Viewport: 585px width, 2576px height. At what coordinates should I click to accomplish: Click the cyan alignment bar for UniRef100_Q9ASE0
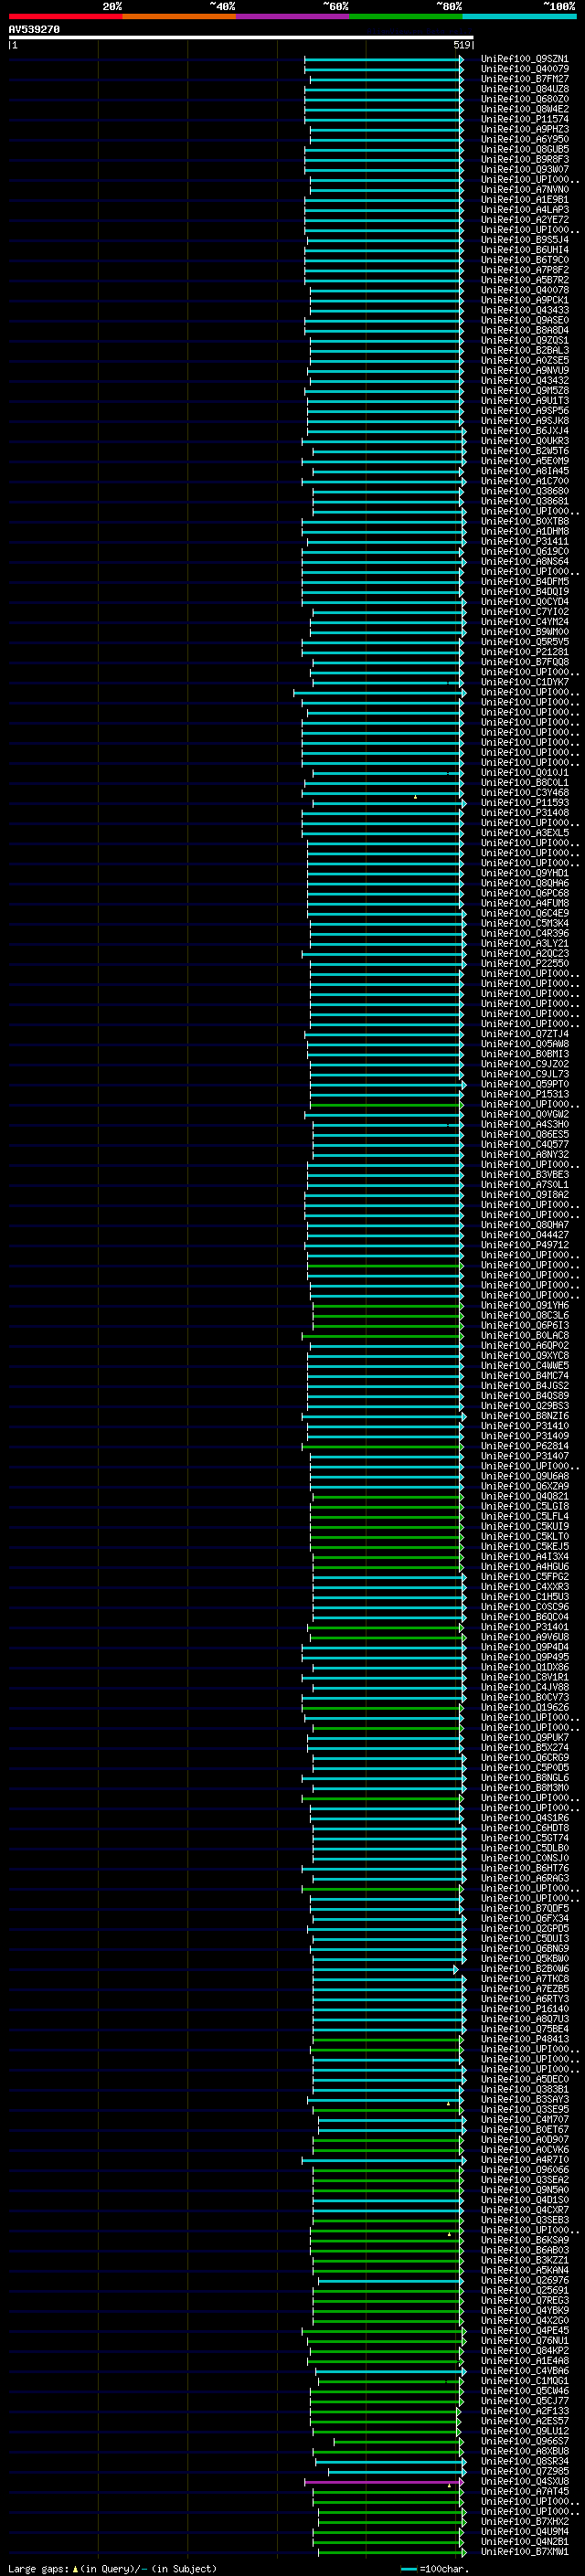(x=386, y=321)
